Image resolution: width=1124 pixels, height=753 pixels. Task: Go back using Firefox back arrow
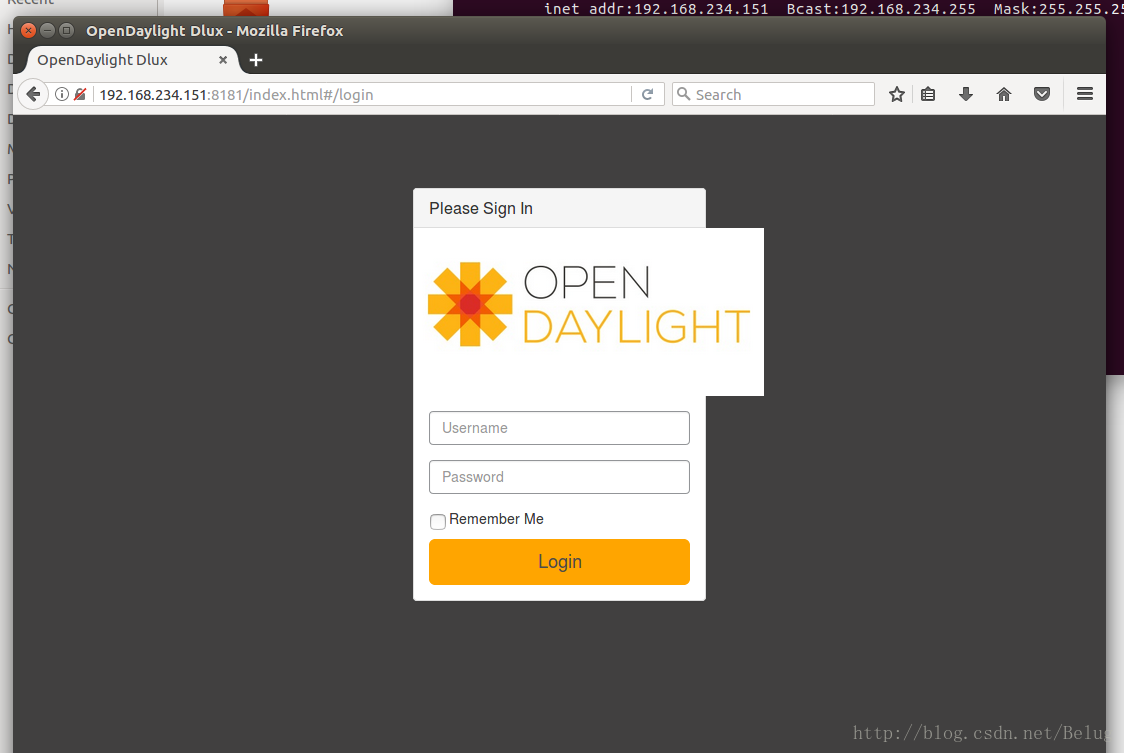pos(32,95)
